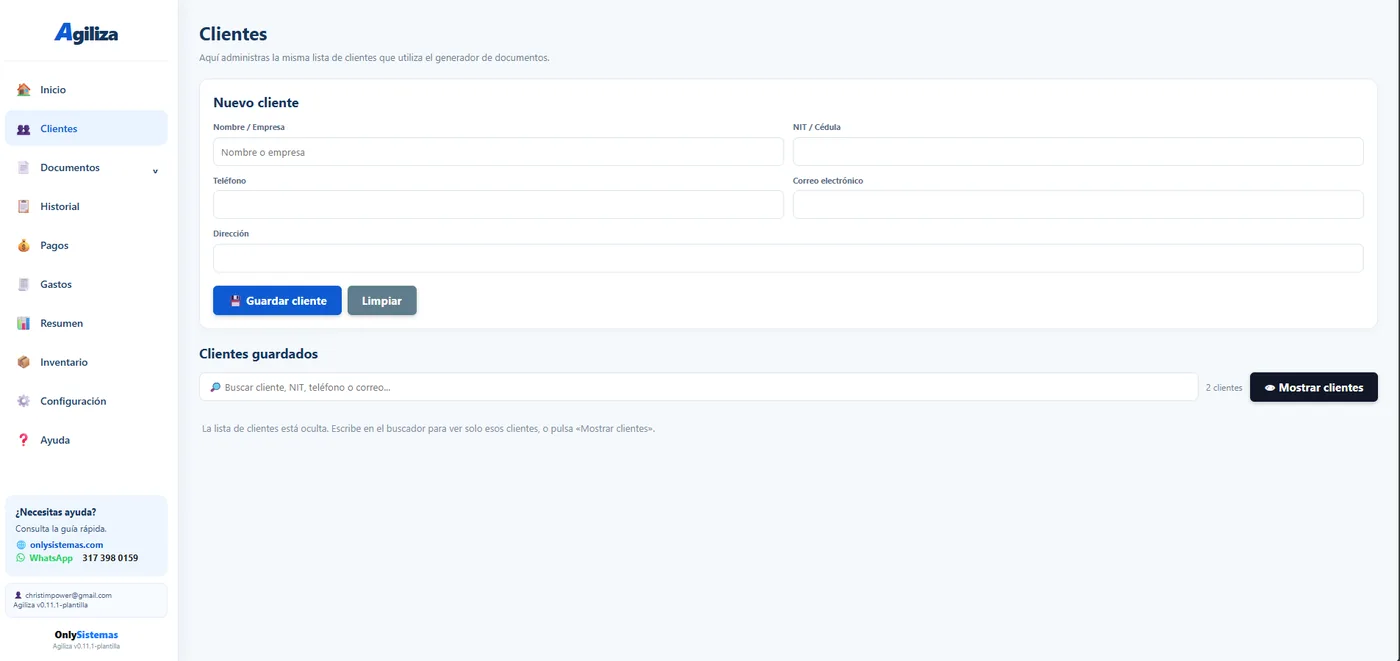Click the Agiliza logo at top of sidebar

tap(86, 33)
